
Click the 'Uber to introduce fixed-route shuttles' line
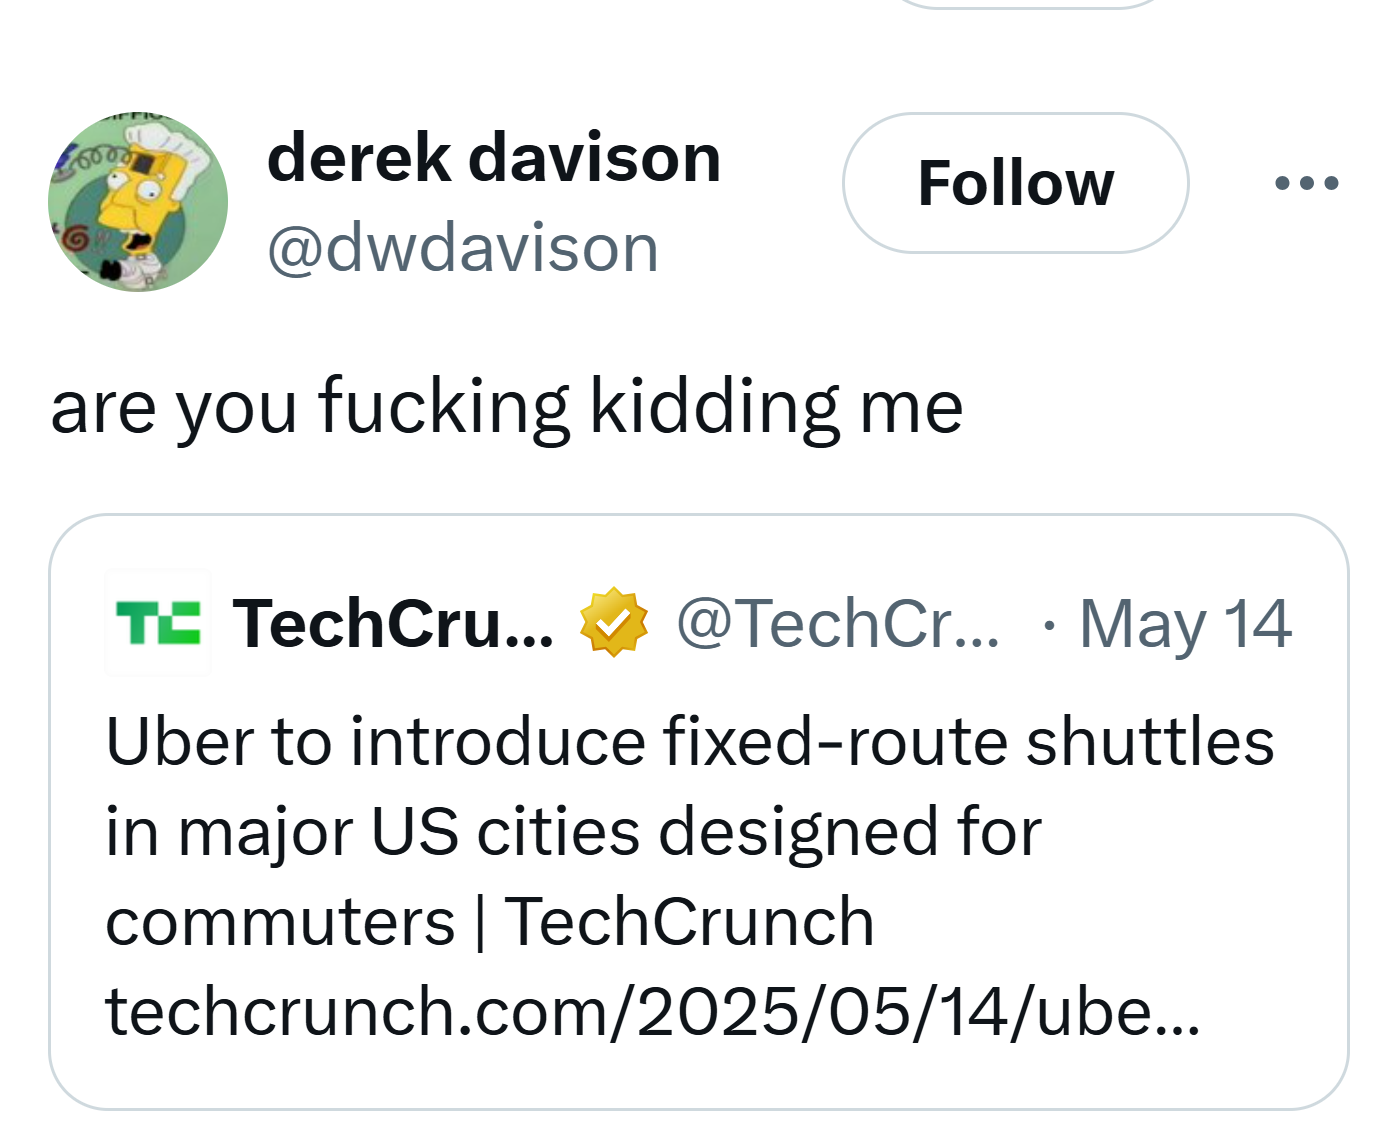pyautogui.click(x=690, y=742)
